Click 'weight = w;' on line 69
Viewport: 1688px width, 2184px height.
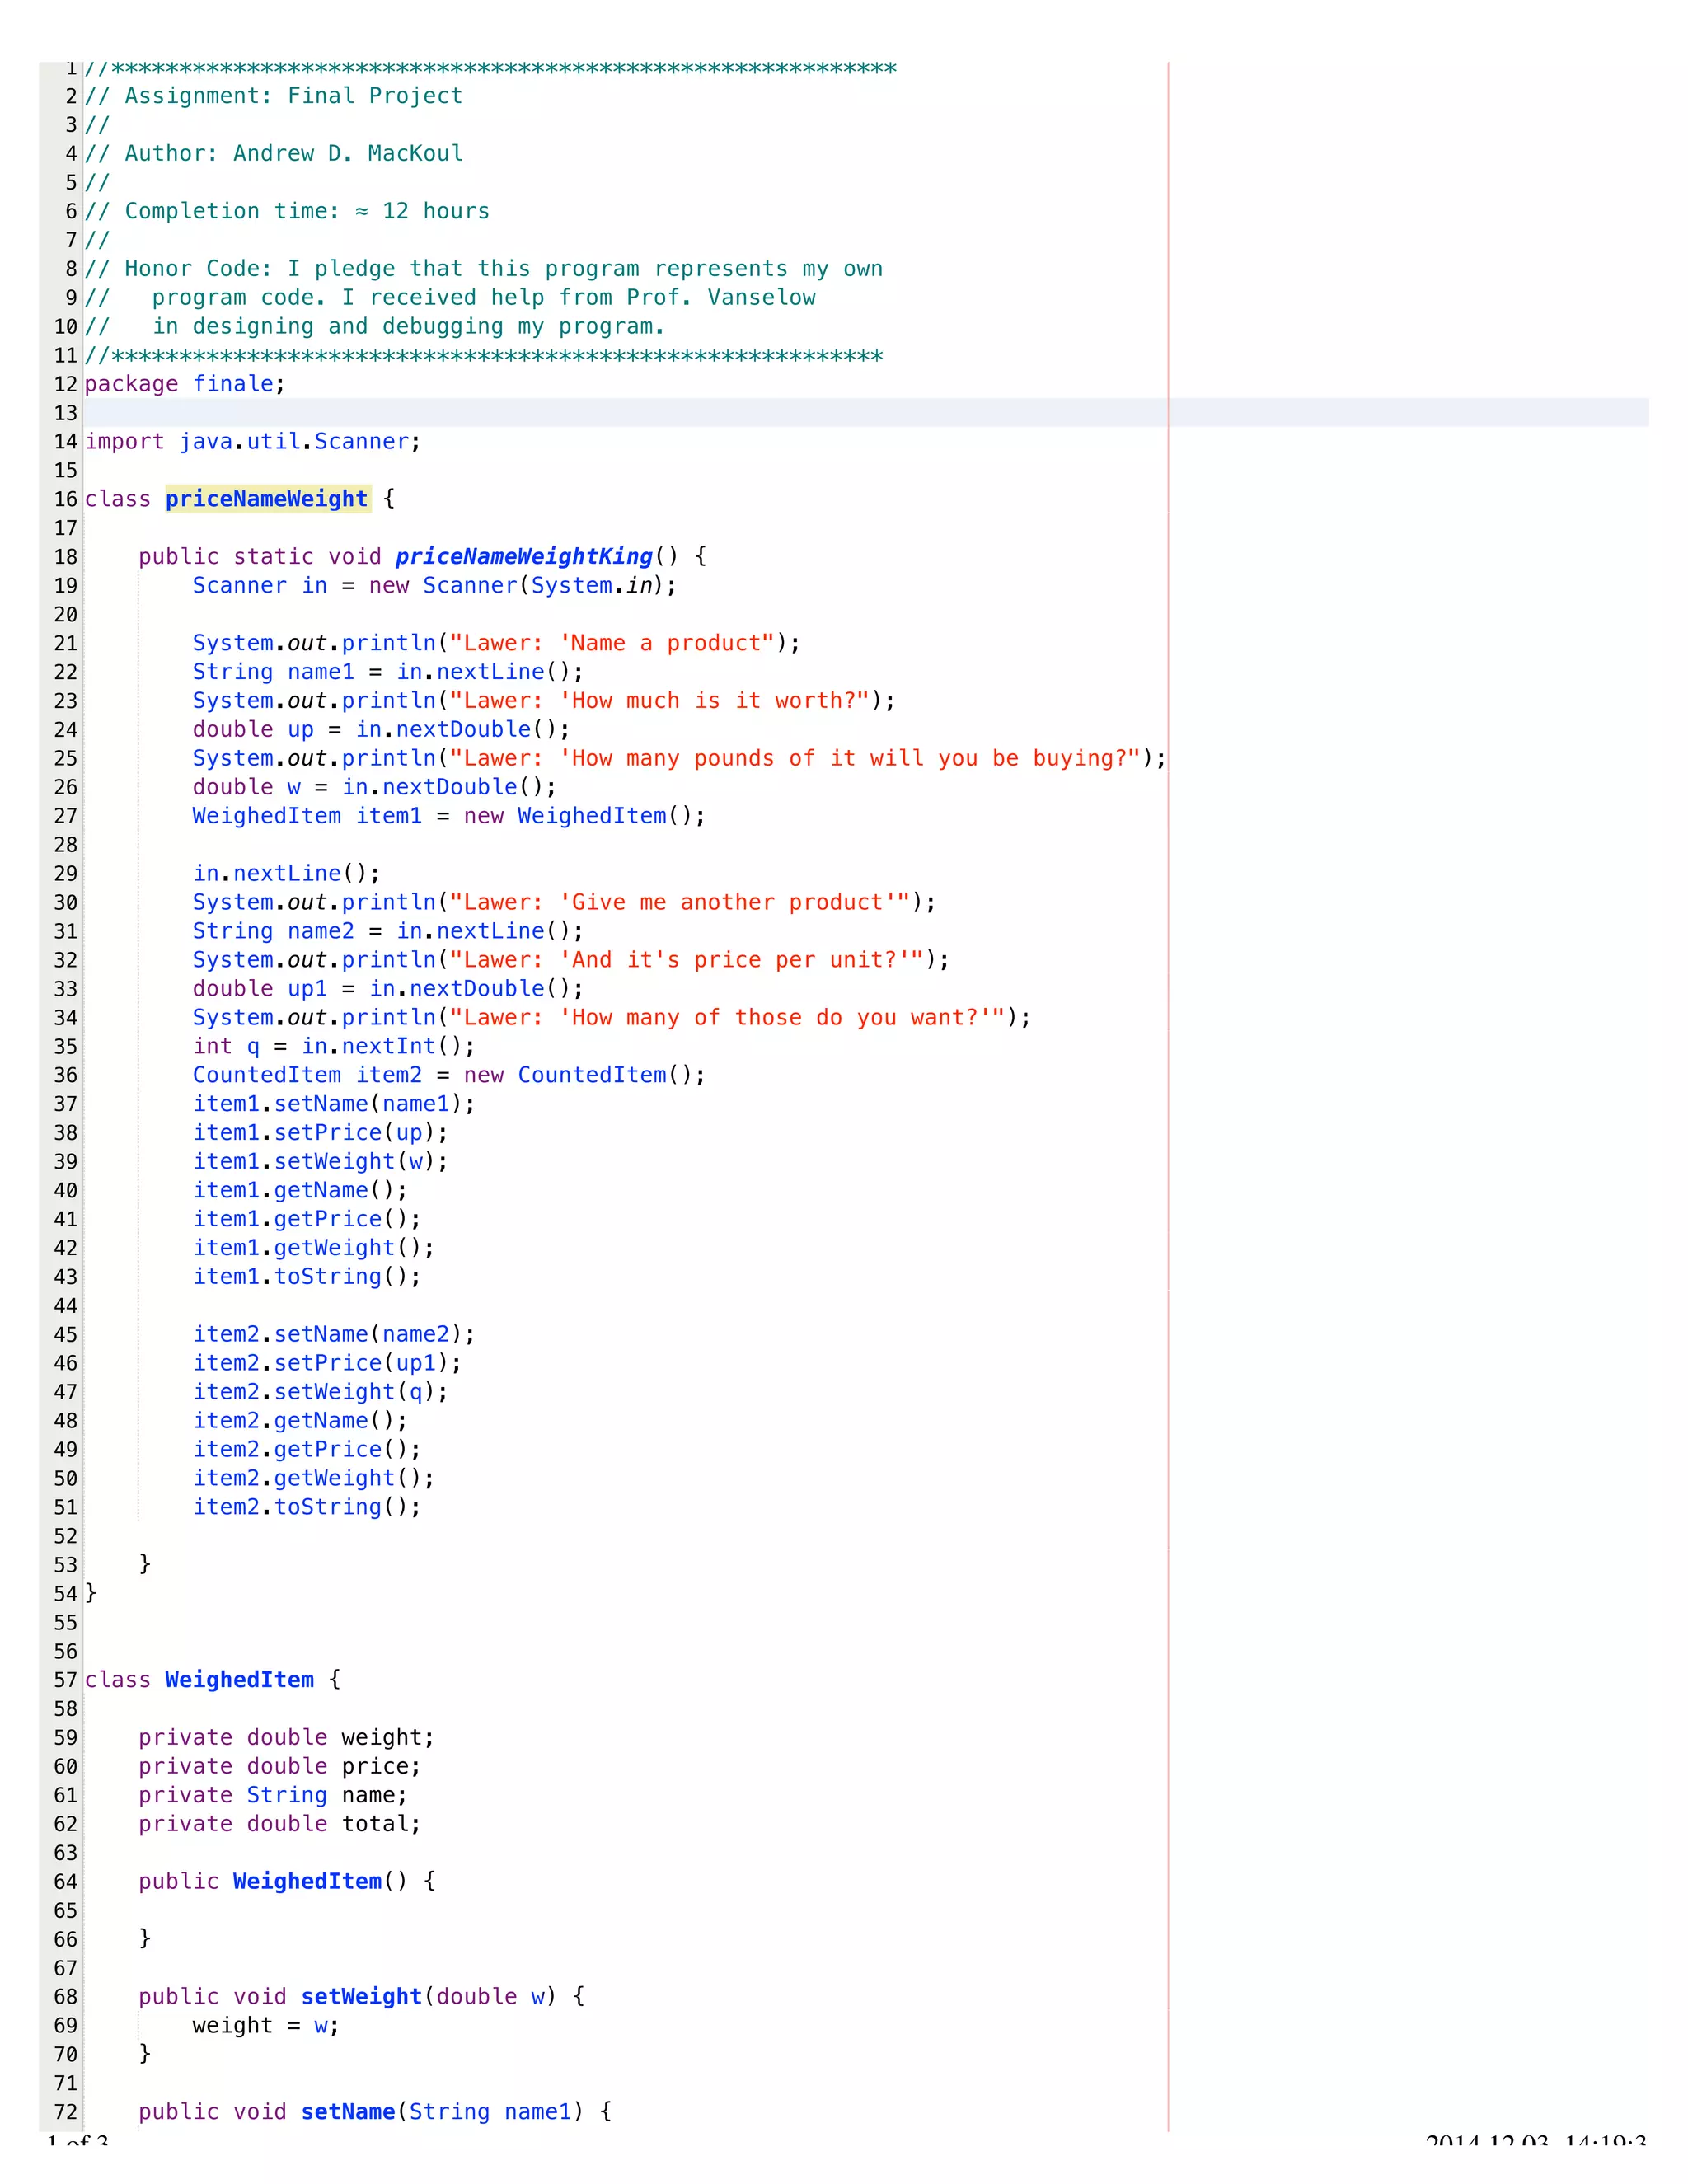[x=266, y=2026]
